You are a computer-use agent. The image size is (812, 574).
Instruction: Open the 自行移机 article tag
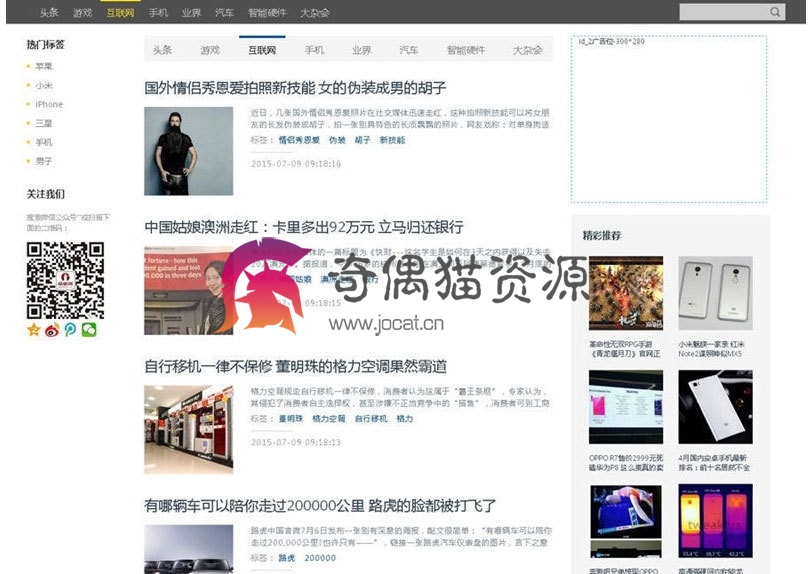click(371, 419)
